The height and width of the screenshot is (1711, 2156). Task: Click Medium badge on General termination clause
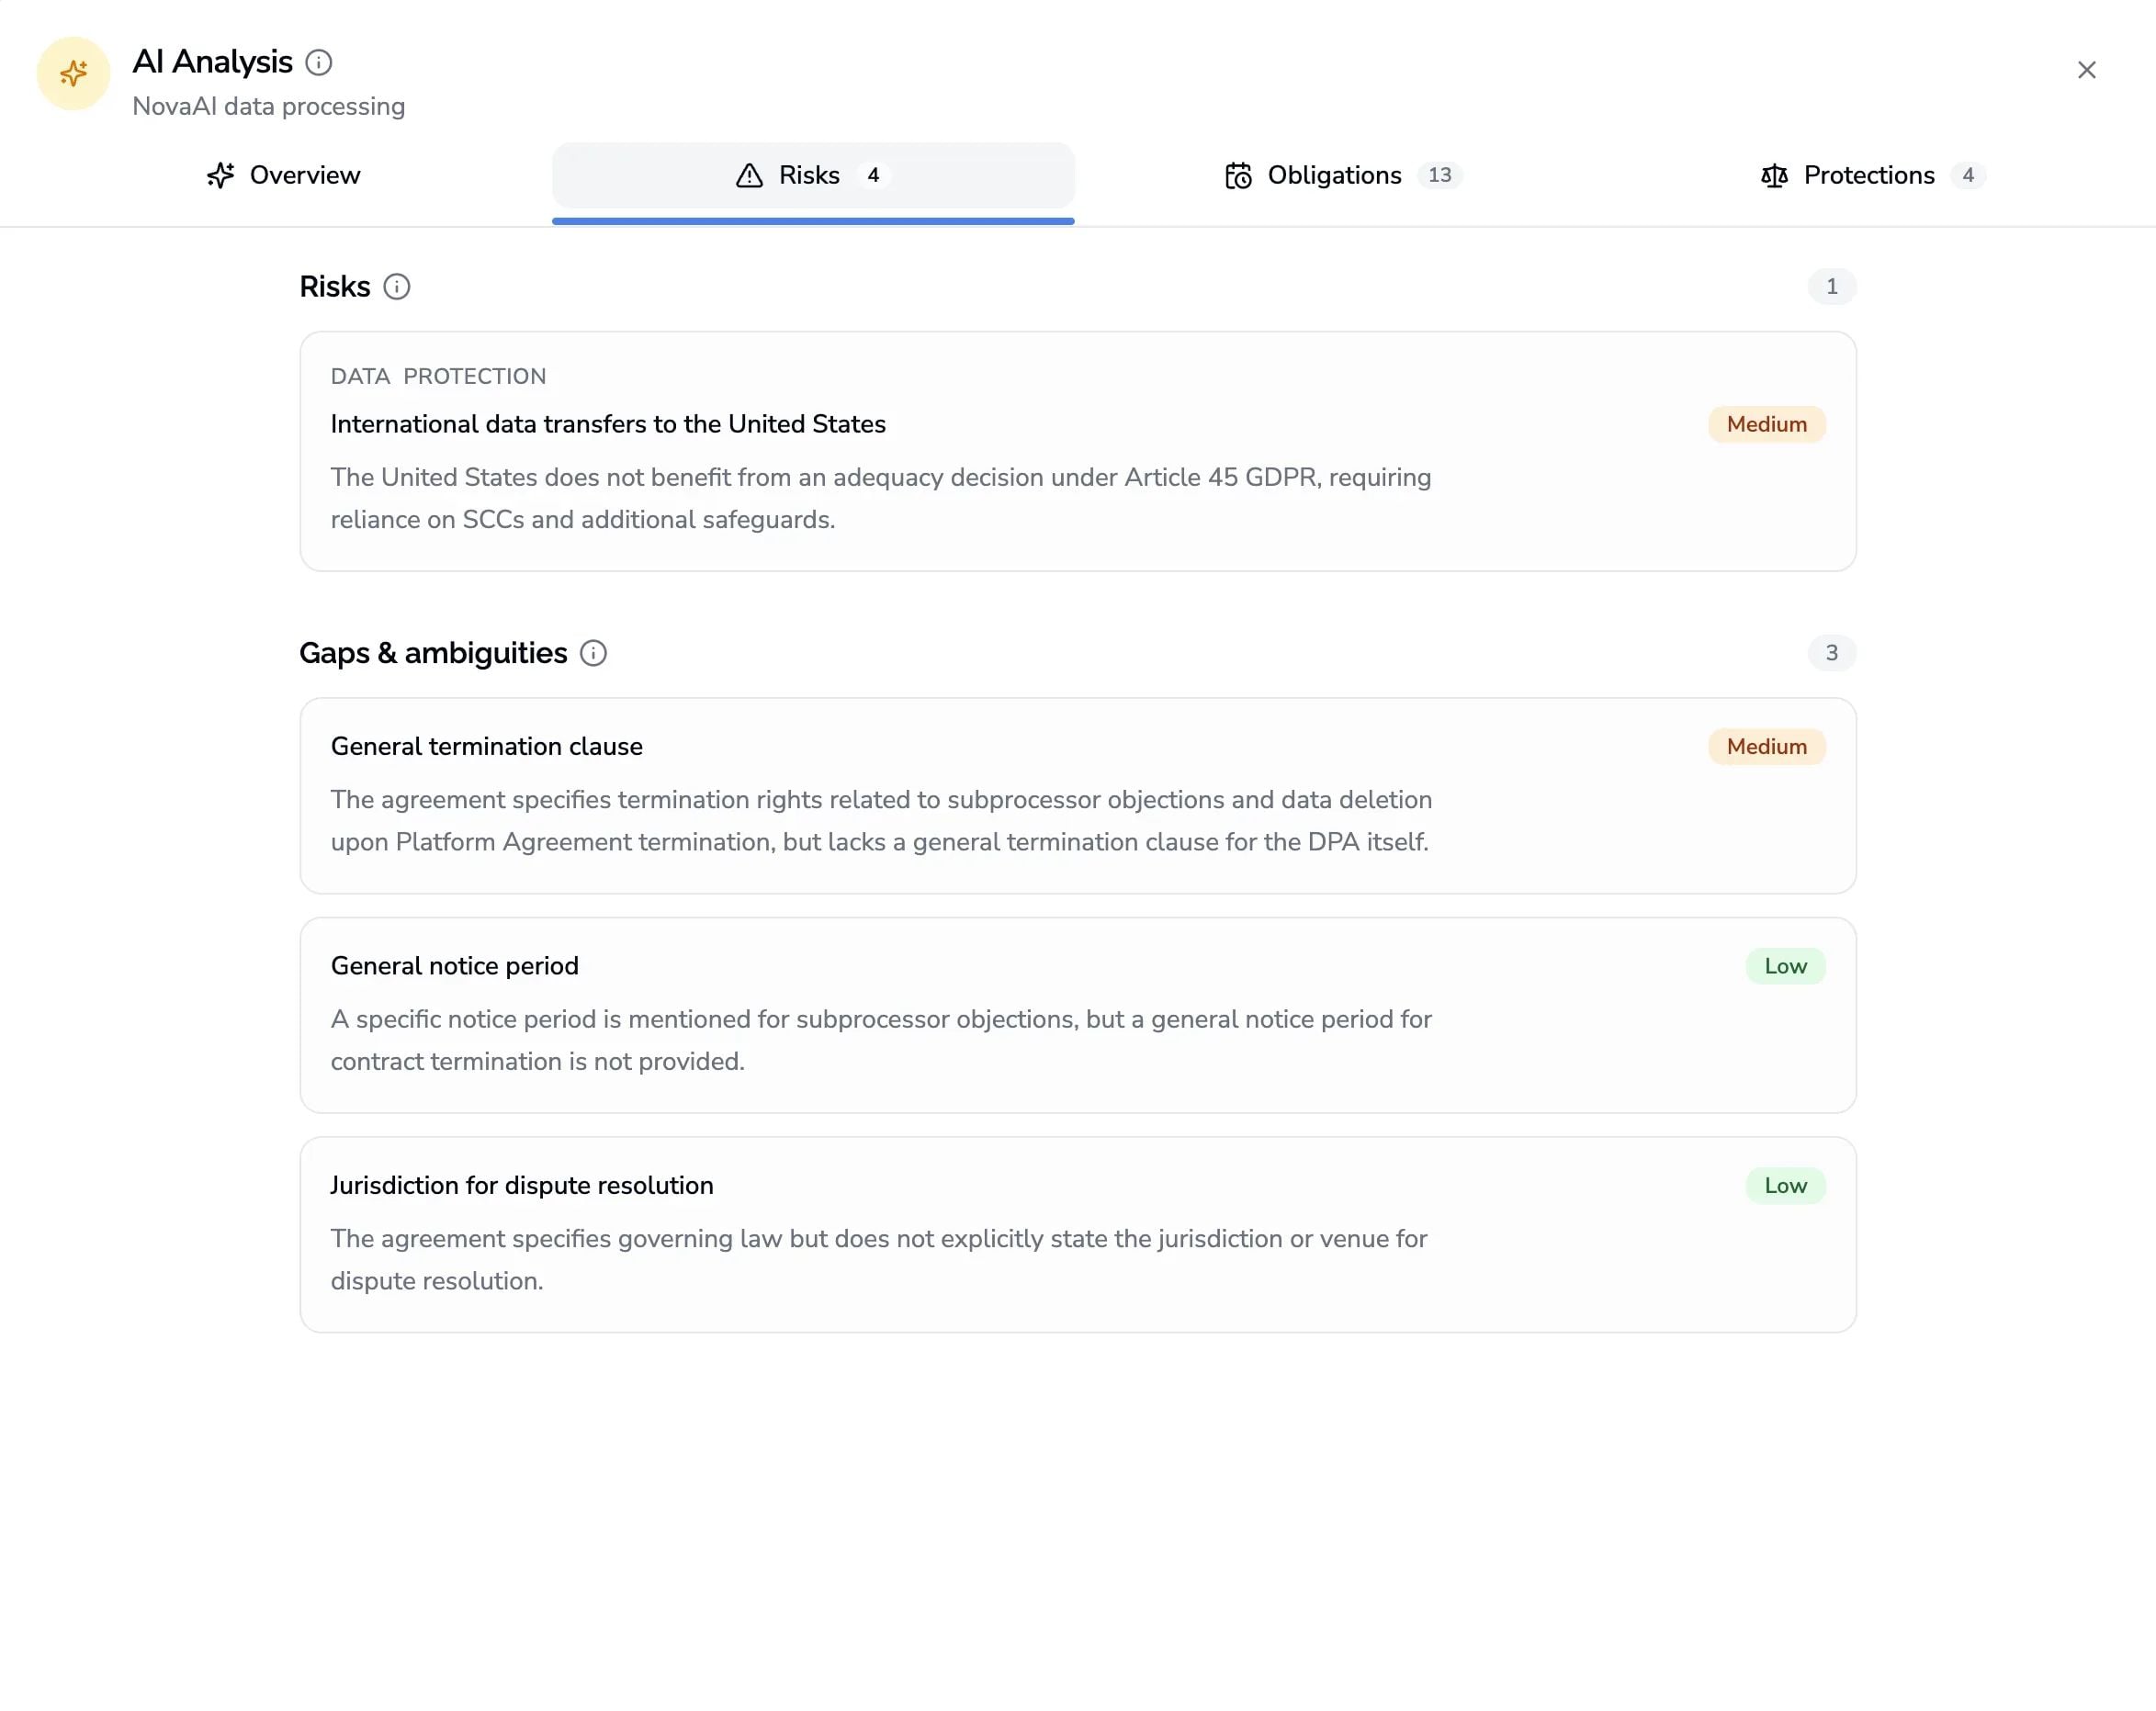(x=1766, y=747)
